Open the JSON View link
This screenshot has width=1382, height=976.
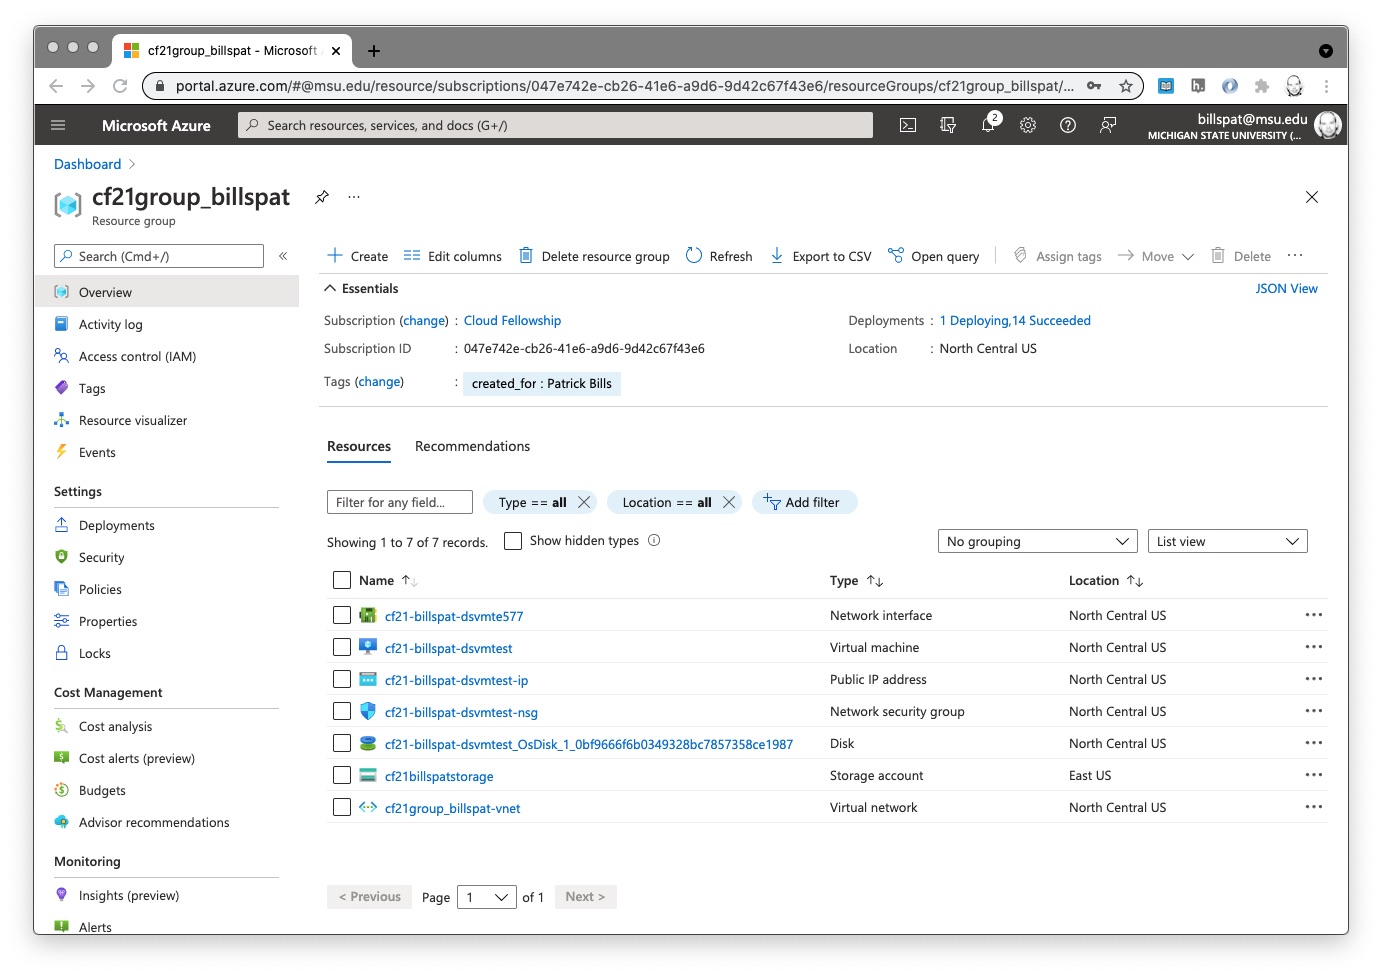1286,288
